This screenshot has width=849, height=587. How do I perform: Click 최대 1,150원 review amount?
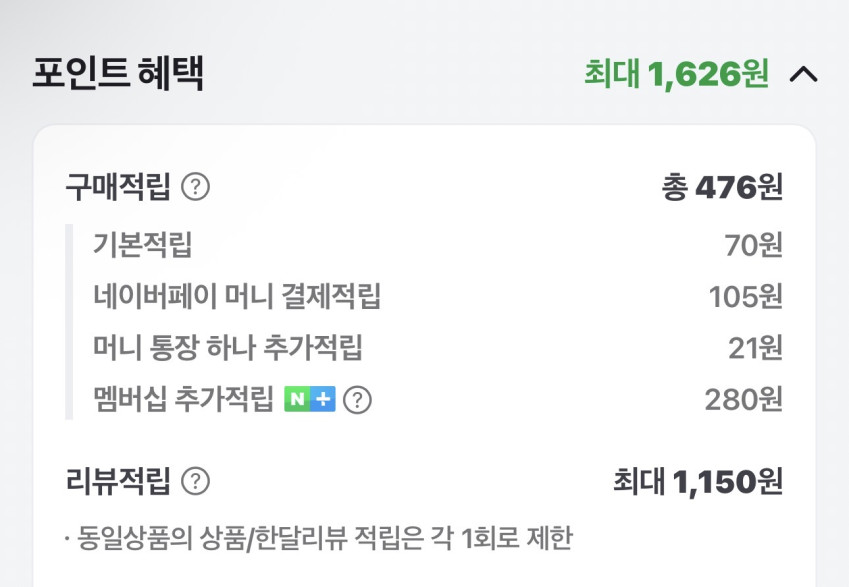point(697,481)
